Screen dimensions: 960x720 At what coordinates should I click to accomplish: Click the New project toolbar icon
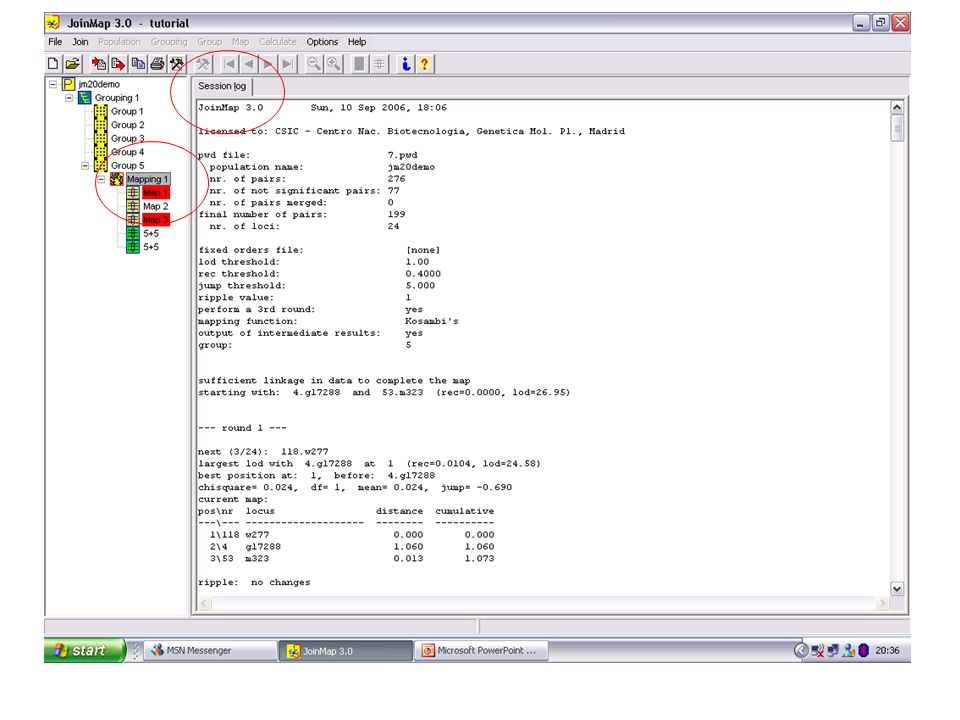(x=53, y=64)
